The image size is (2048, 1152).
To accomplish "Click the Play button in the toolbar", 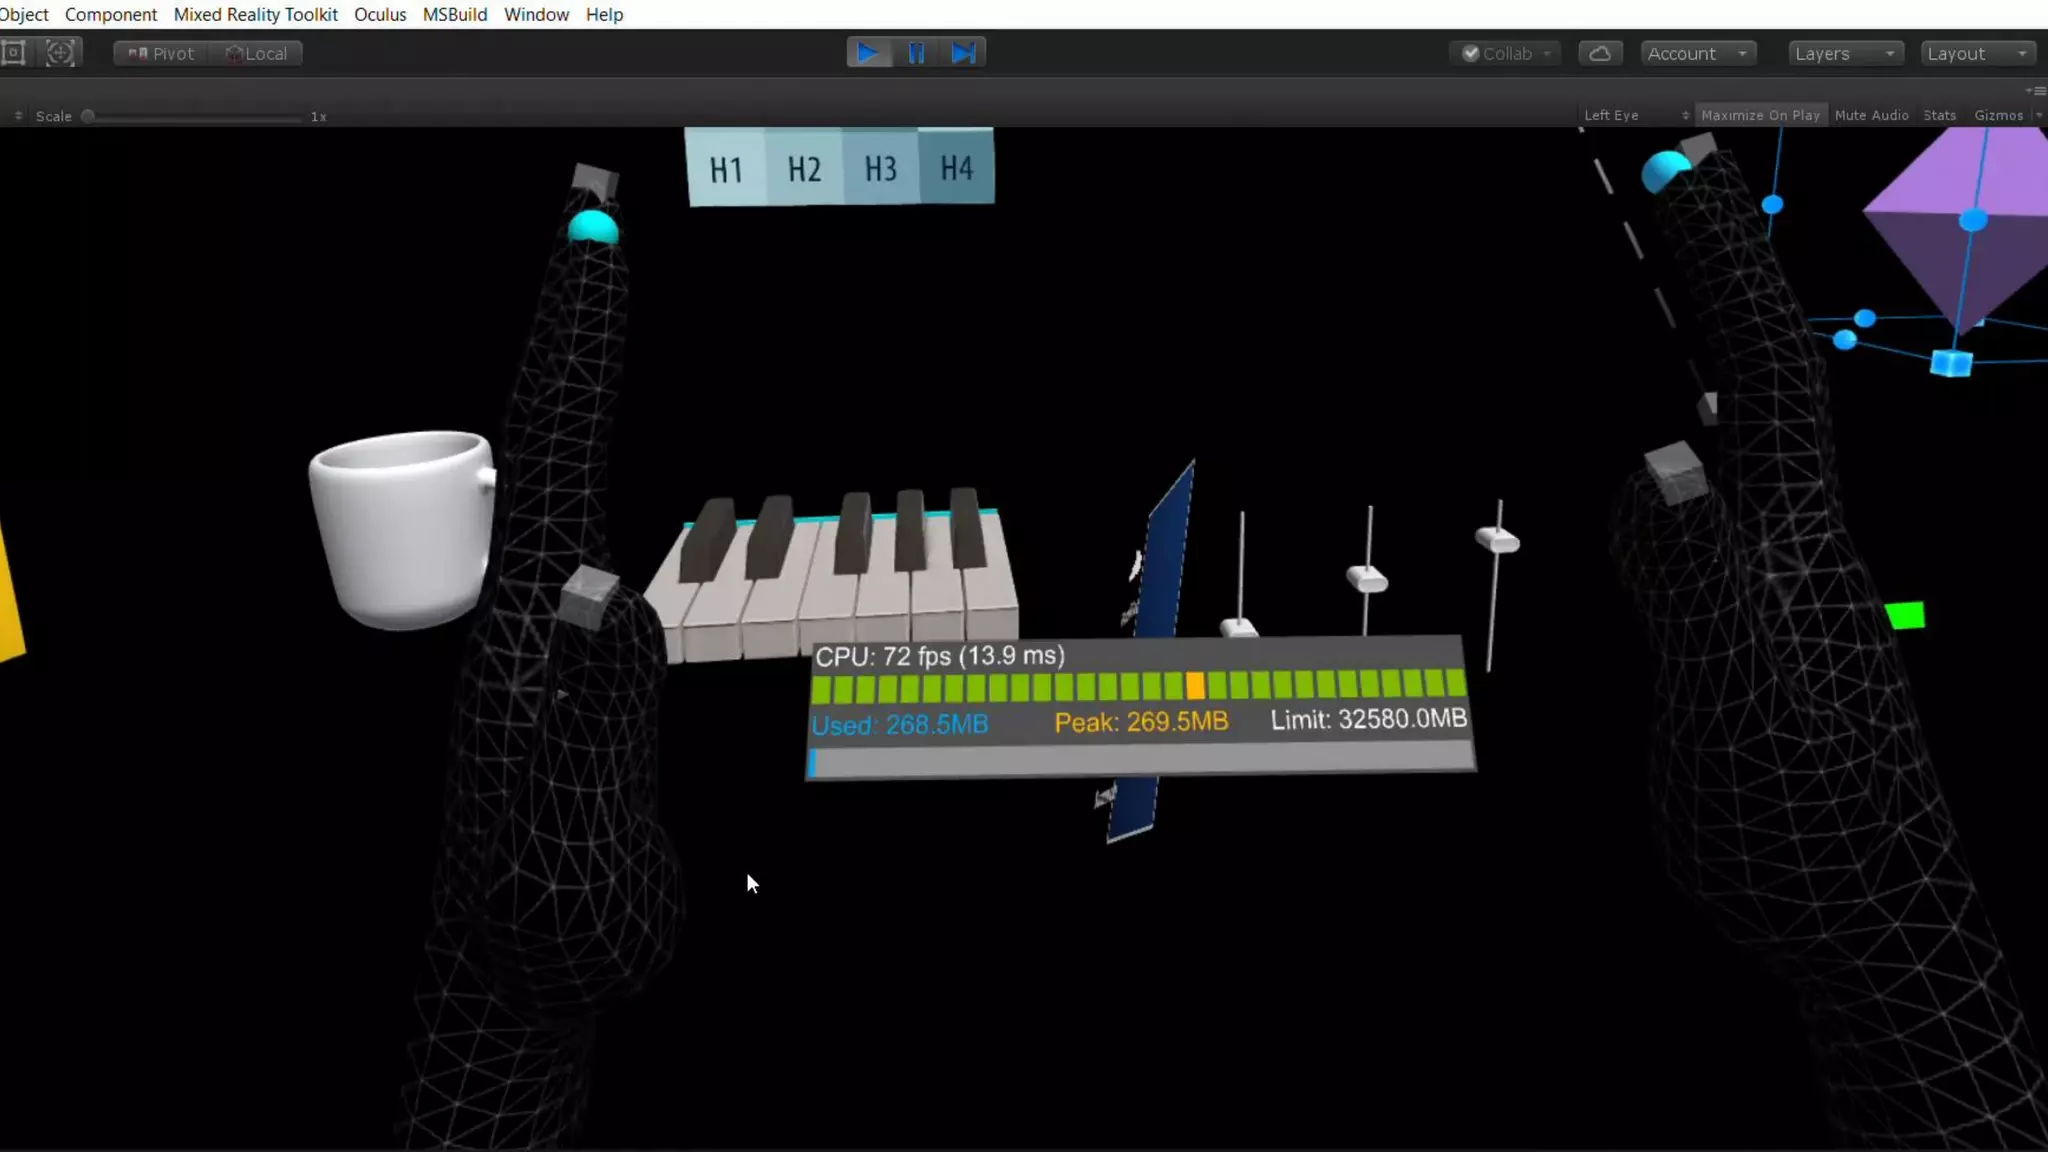I will coord(868,53).
